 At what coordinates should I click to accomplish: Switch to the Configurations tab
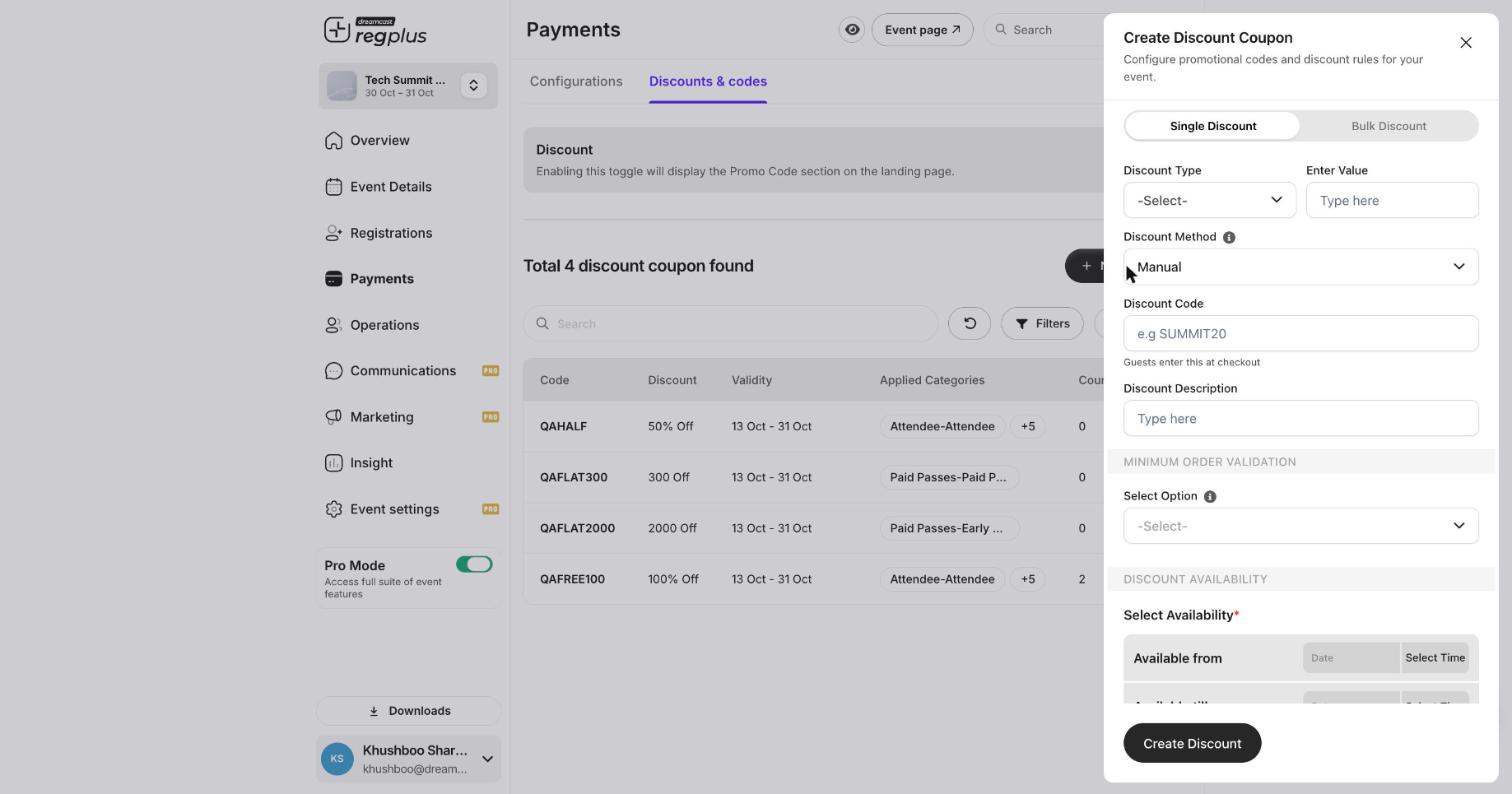tap(576, 82)
